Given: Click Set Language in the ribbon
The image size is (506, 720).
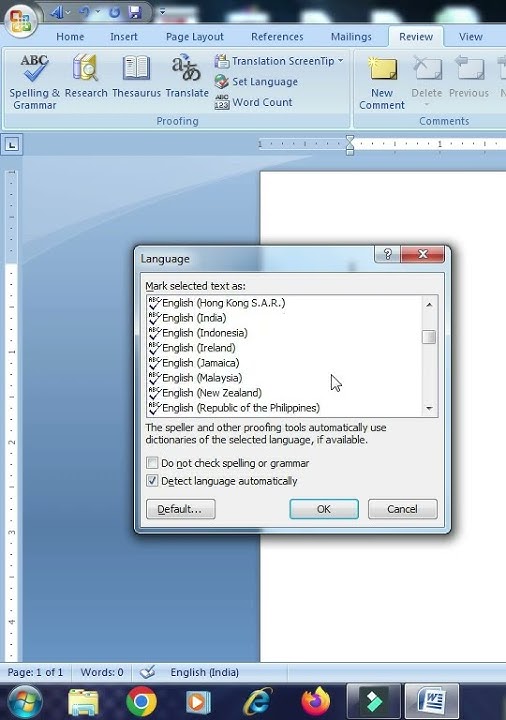Looking at the screenshot, I should [x=256, y=82].
